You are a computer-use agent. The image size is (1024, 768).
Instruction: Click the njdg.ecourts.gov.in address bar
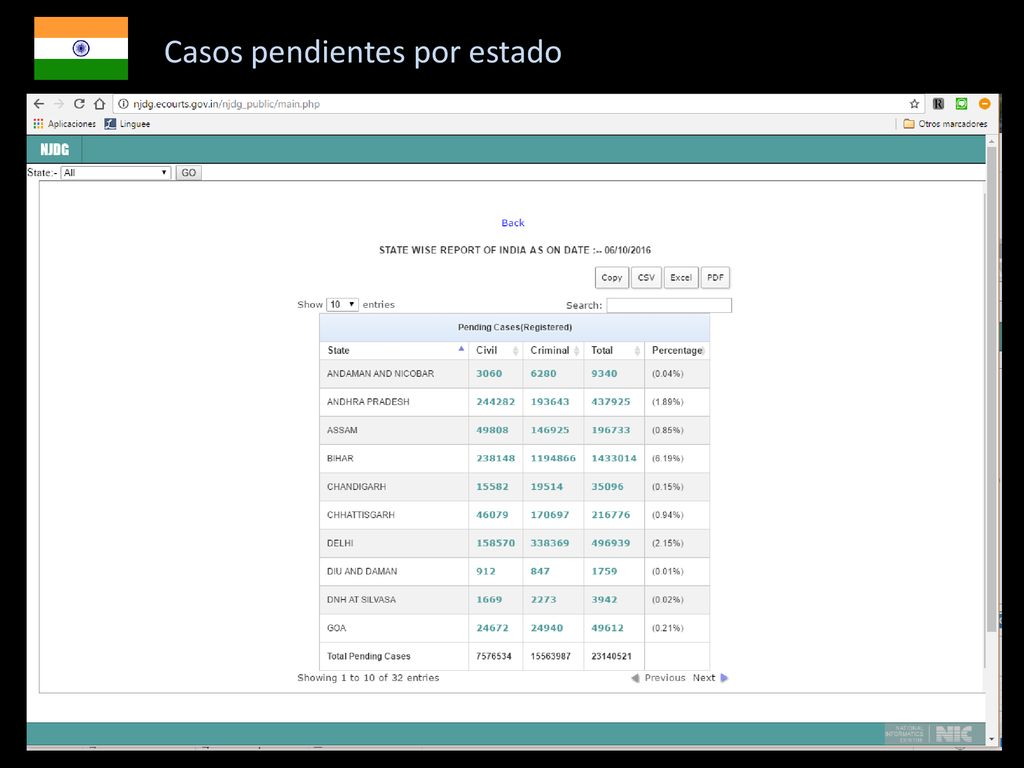pyautogui.click(x=509, y=104)
